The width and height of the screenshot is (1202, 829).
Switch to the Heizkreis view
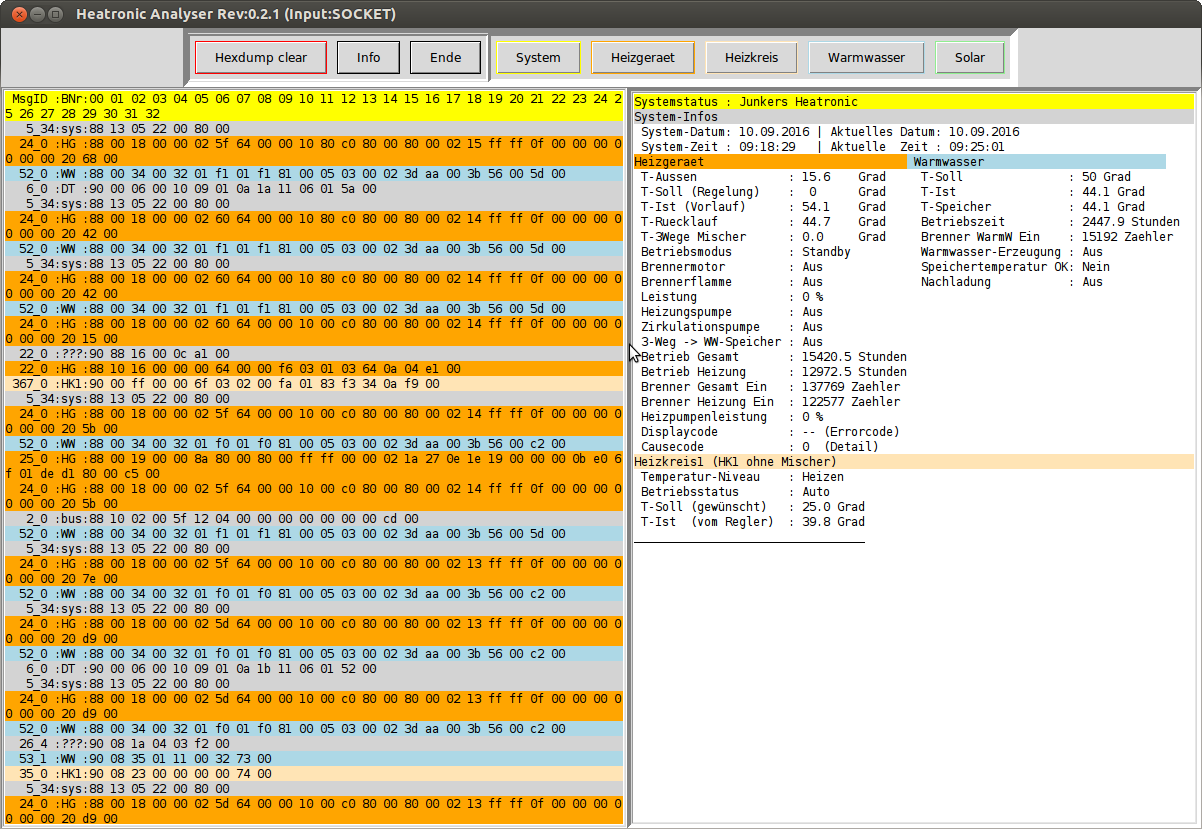pos(751,57)
